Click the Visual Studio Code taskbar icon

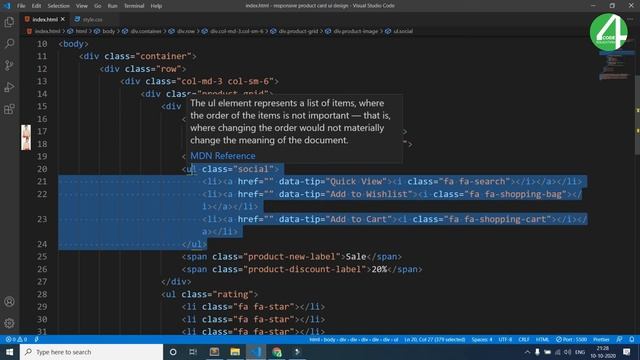tap(256, 352)
